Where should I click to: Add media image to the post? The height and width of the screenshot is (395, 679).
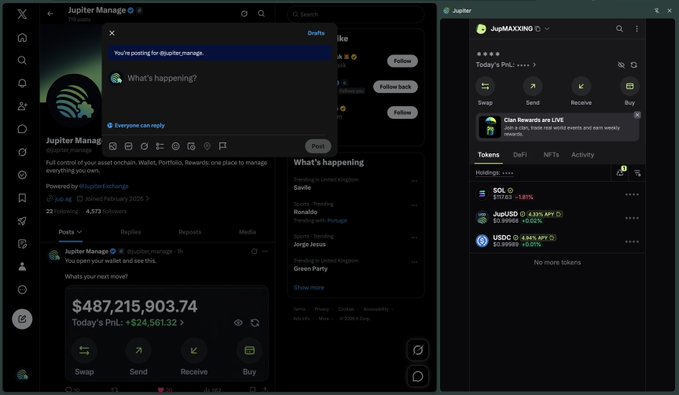113,146
